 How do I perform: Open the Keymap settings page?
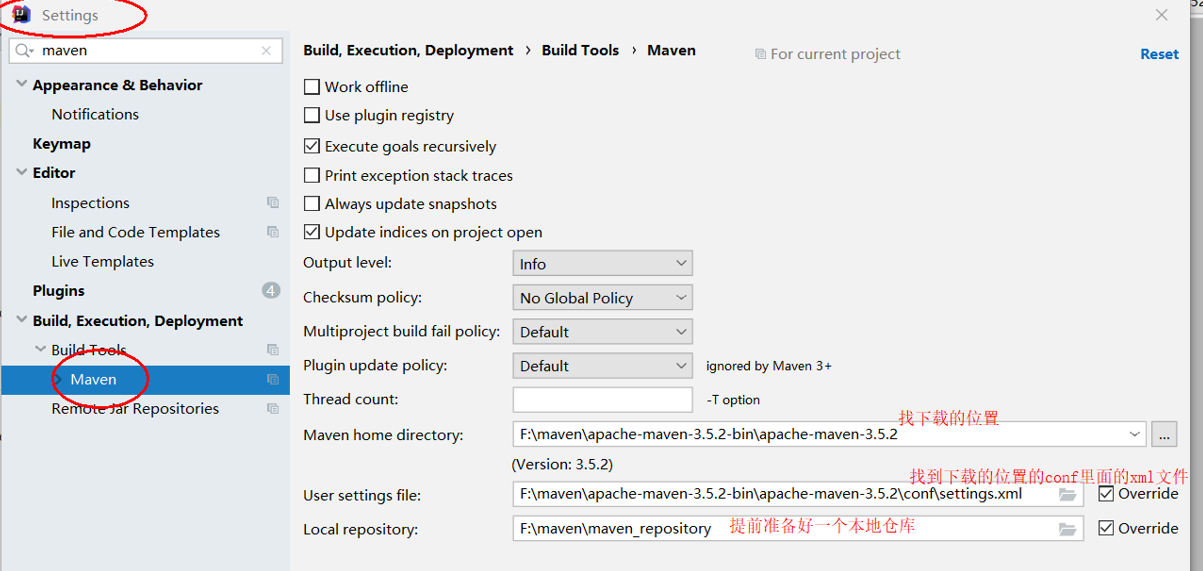61,144
